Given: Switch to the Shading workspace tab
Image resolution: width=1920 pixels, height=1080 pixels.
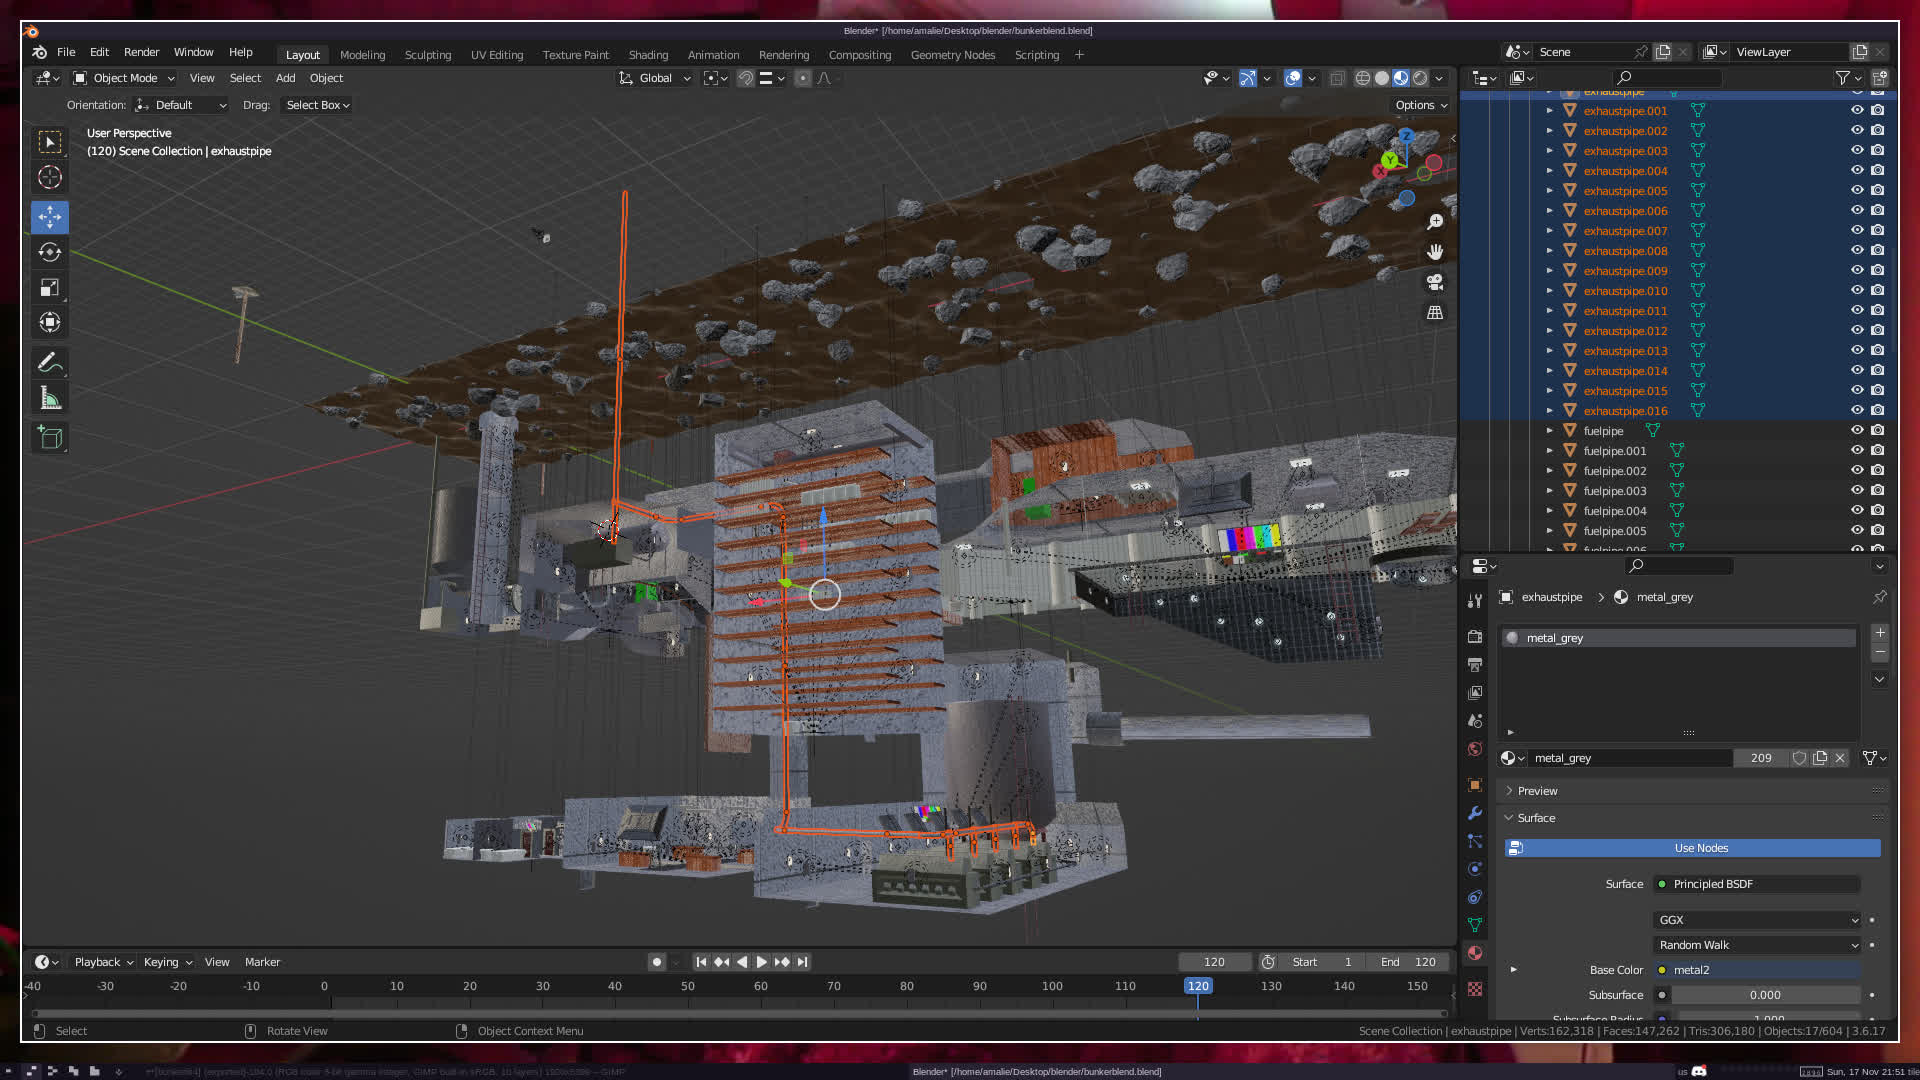Looking at the screenshot, I should [x=648, y=55].
